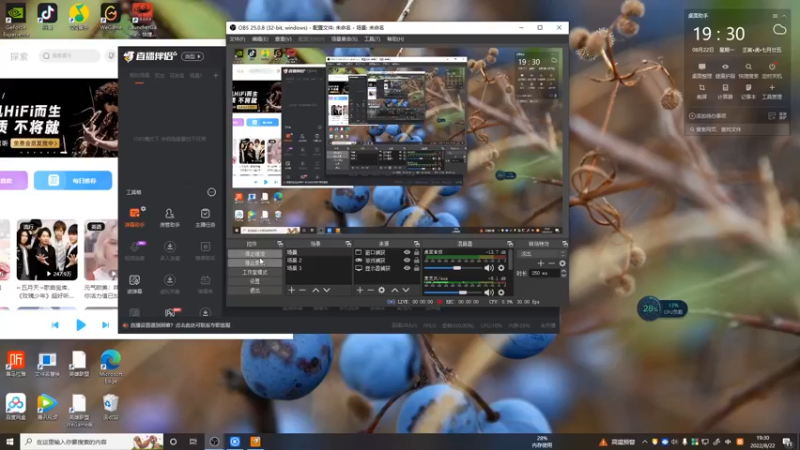Enable 工作室模式 in OBS controls
The height and width of the screenshot is (450, 800).
pyautogui.click(x=255, y=272)
